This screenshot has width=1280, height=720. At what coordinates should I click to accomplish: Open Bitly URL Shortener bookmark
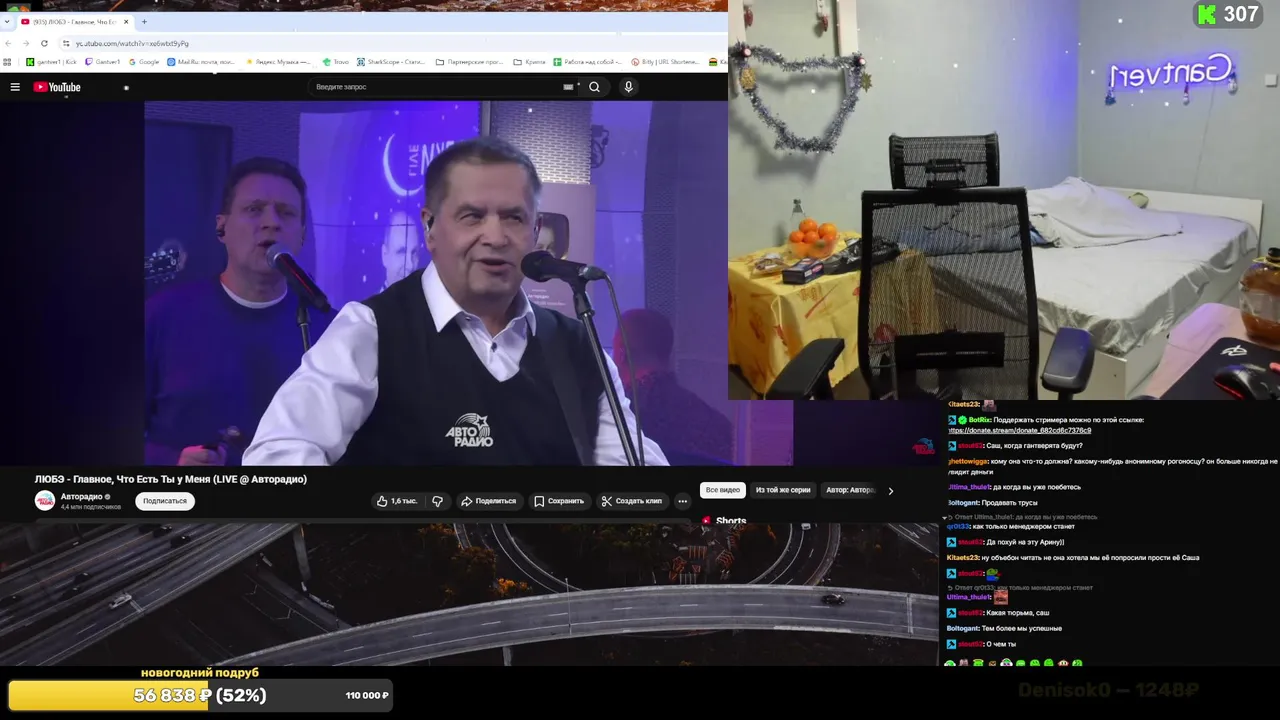pos(665,62)
